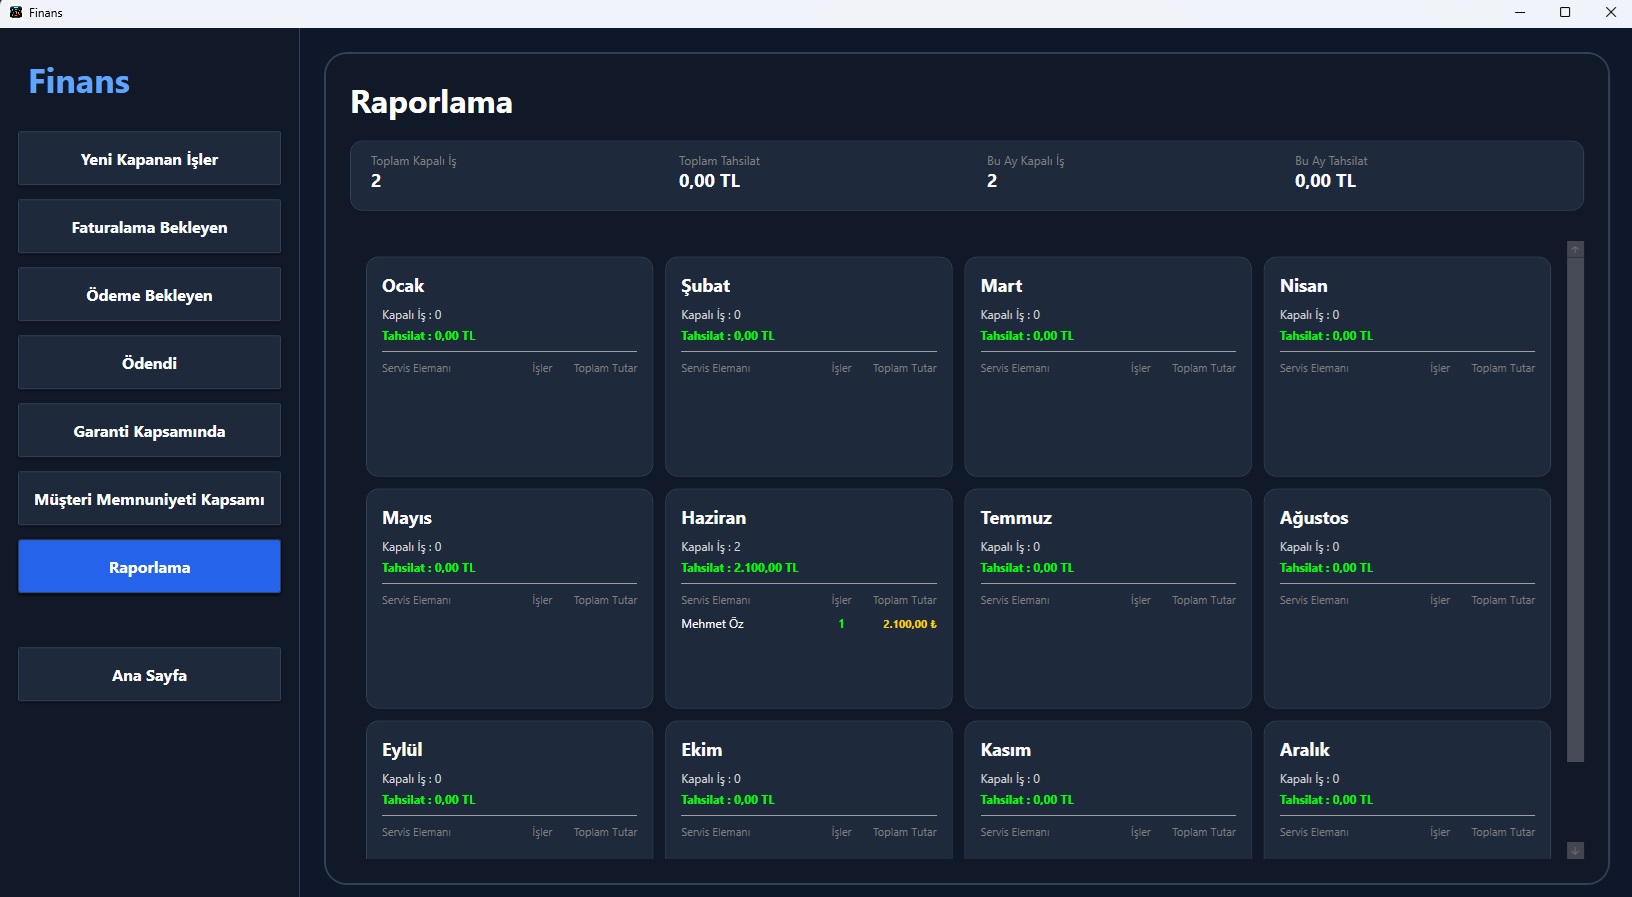Open Garanti Kapsamında list

149,431
